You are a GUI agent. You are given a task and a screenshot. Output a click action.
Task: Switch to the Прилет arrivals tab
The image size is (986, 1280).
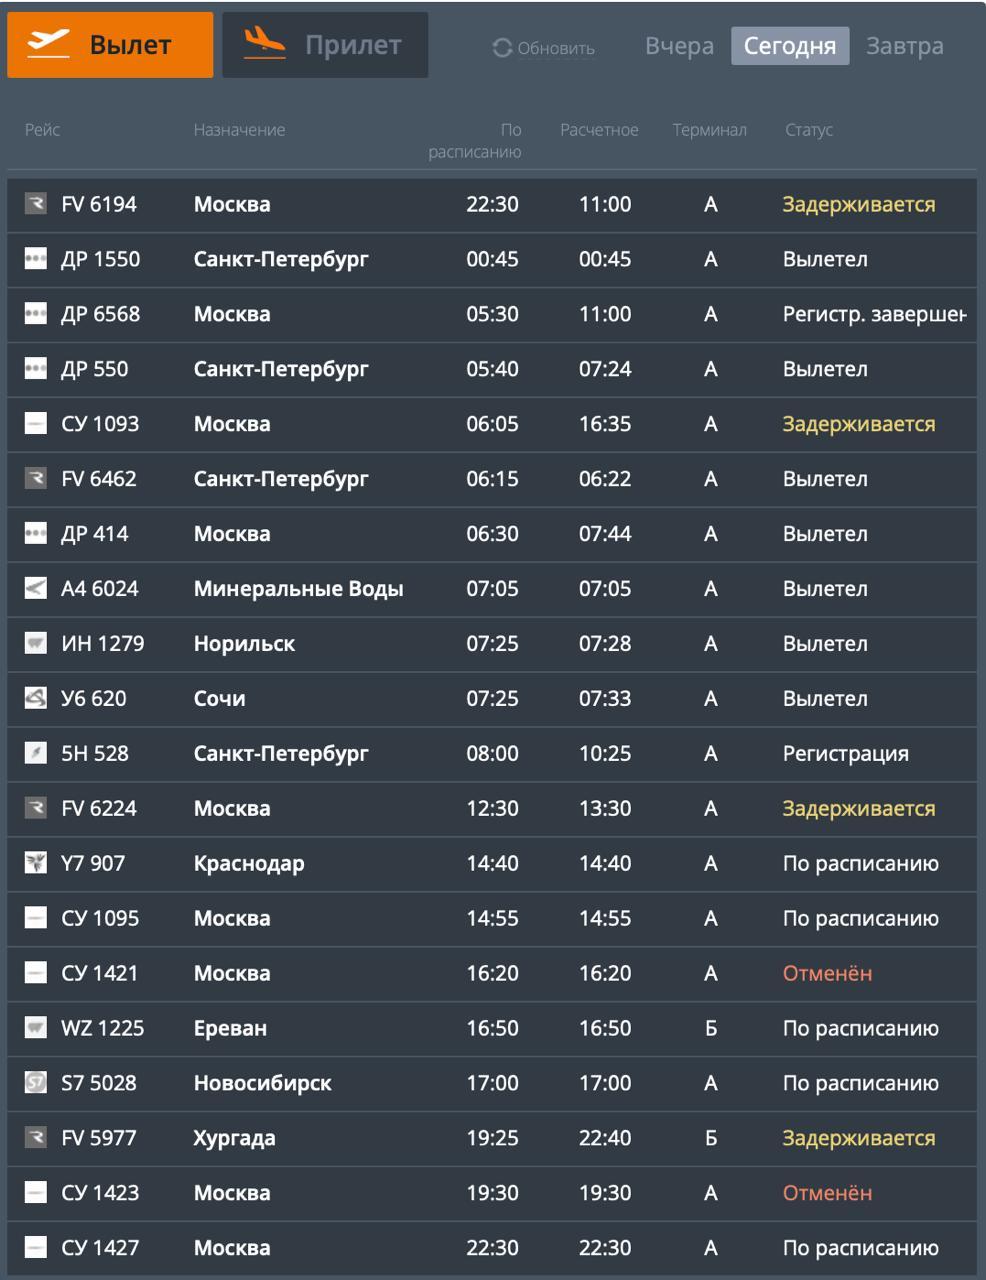325,45
